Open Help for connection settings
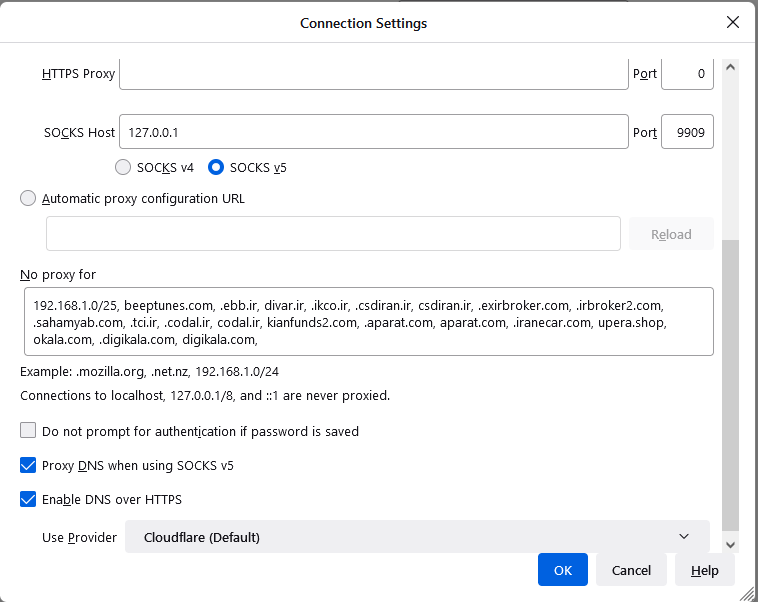 click(704, 570)
